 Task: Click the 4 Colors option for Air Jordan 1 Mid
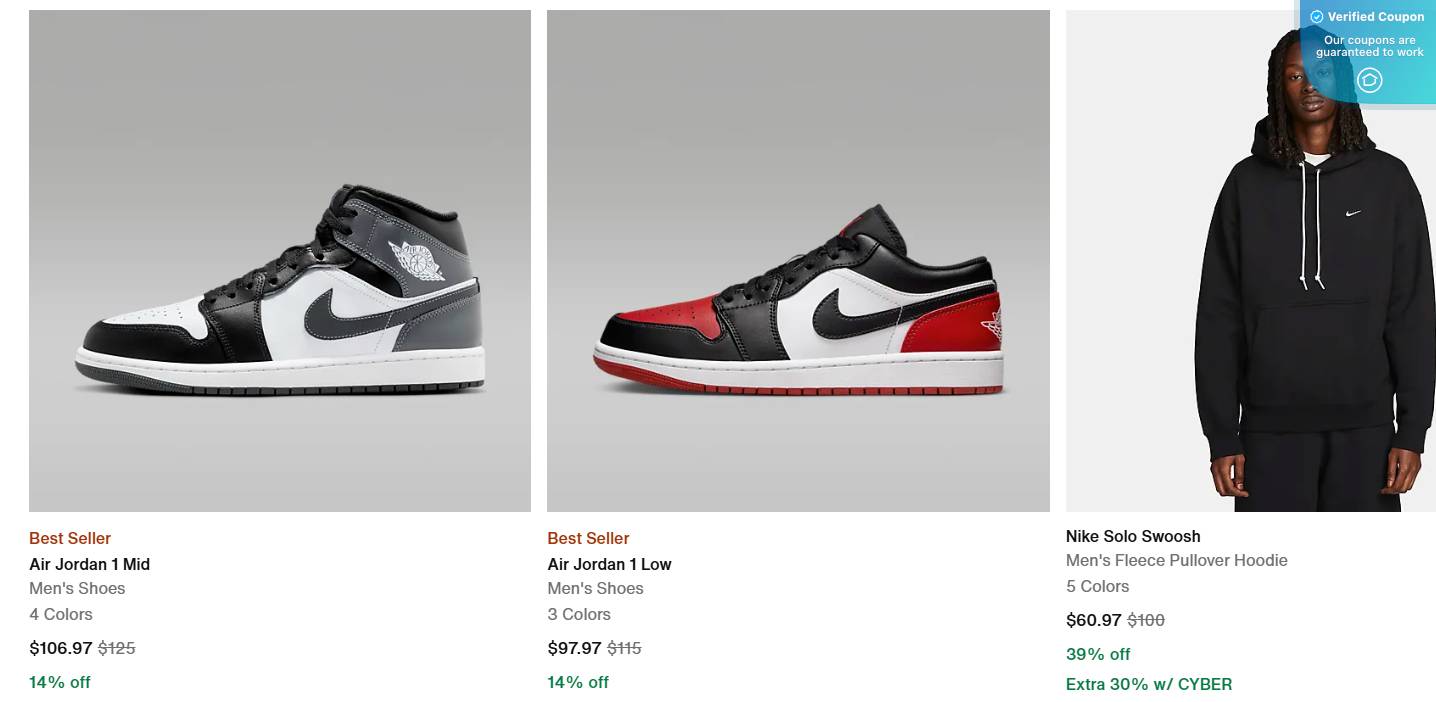point(60,614)
